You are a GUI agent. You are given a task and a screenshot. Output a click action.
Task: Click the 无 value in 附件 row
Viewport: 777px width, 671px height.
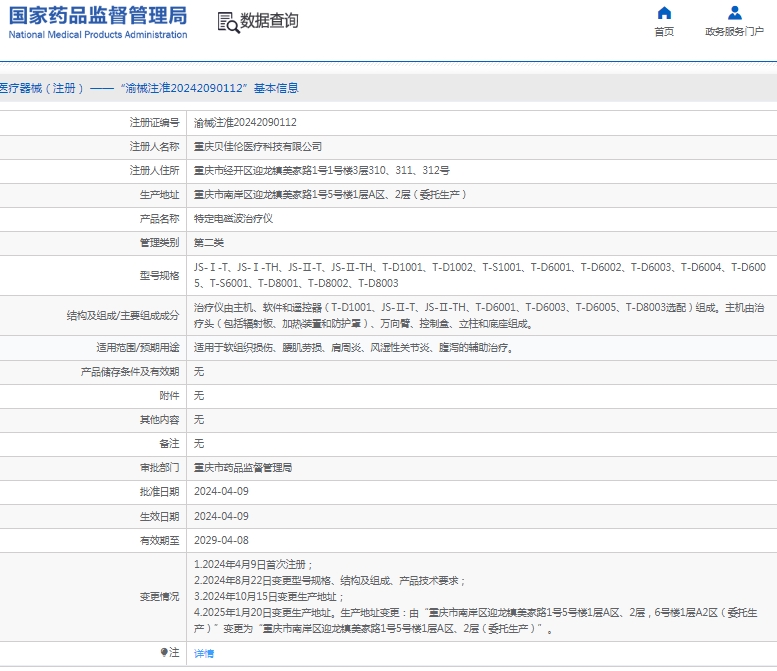pyautogui.click(x=199, y=396)
